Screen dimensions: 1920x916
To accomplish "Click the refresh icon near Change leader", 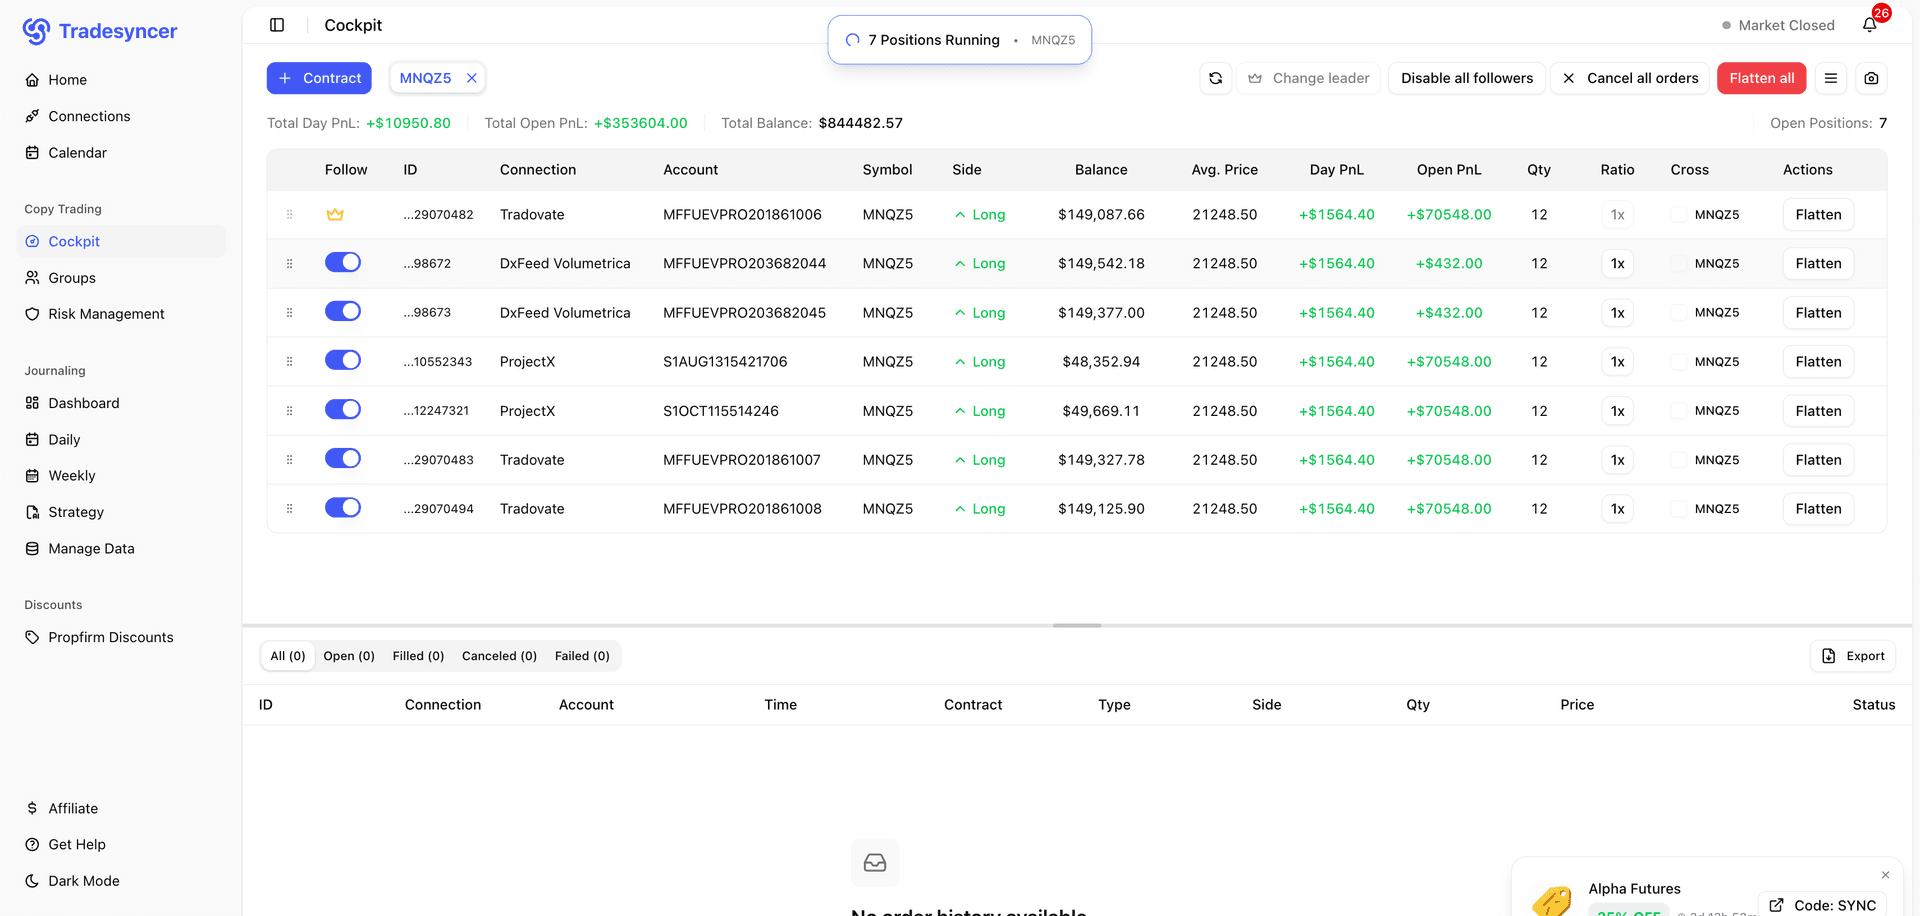I will [x=1215, y=77].
